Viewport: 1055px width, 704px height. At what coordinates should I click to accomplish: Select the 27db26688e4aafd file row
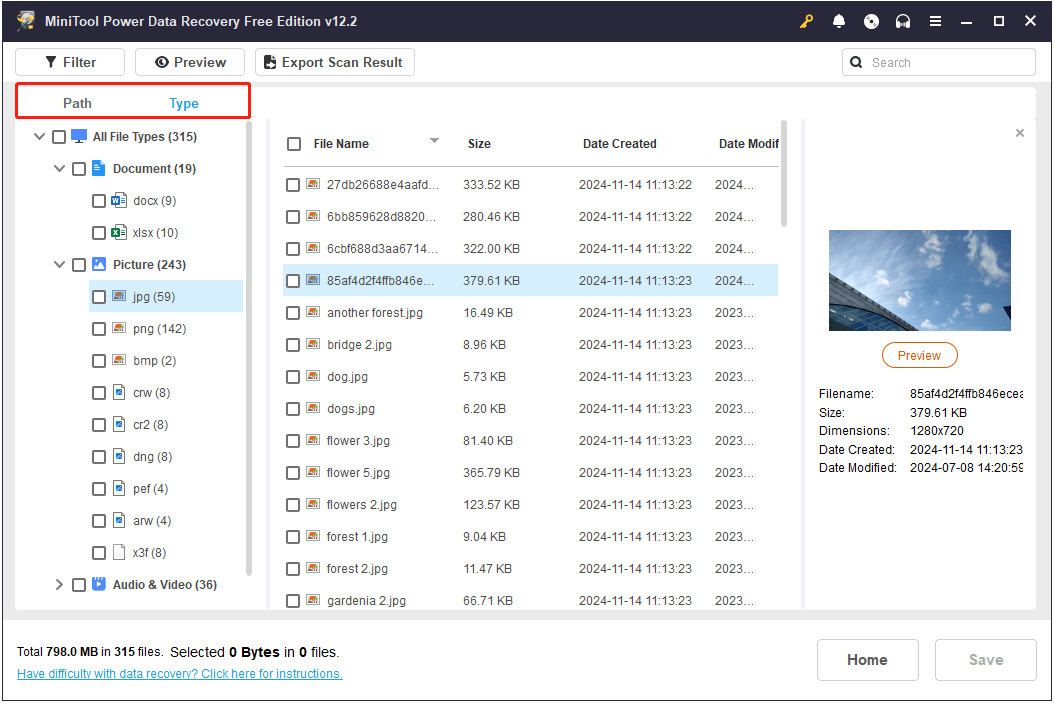[x=530, y=184]
